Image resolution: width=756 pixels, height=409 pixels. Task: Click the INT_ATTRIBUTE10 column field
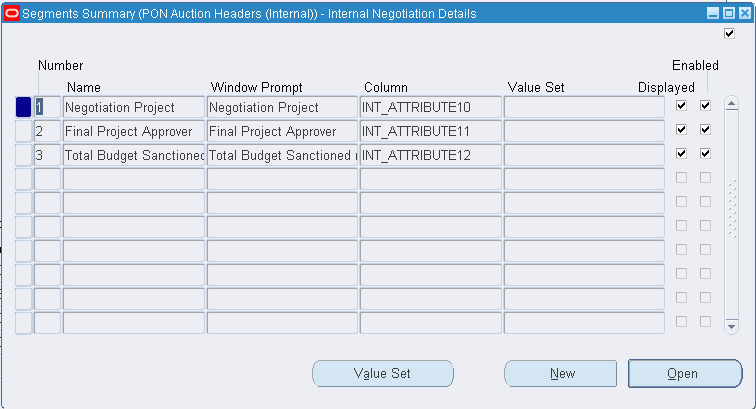430,107
